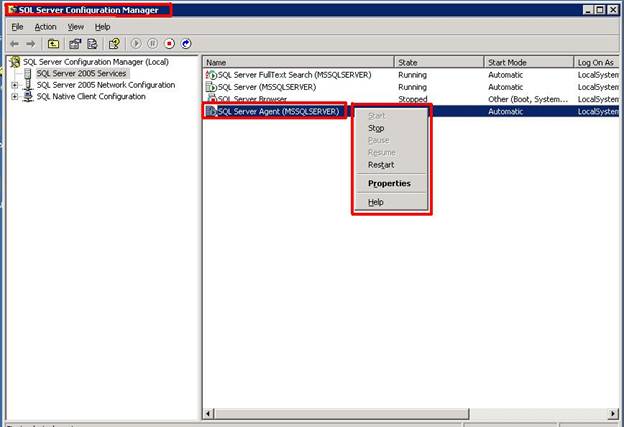Click the title bar application icon
The height and width of the screenshot is (427, 624).
[12, 10]
